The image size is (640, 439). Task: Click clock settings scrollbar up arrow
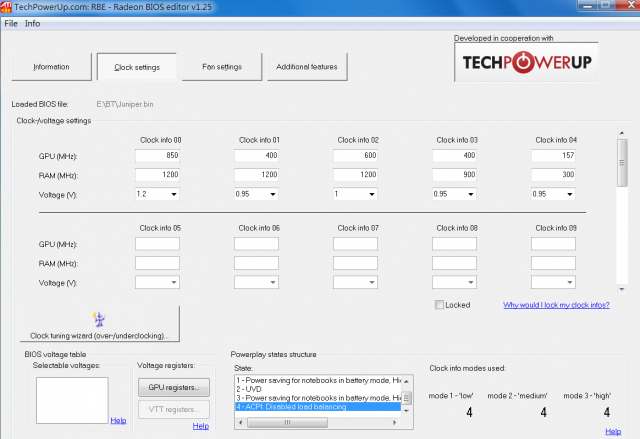pos(622,133)
